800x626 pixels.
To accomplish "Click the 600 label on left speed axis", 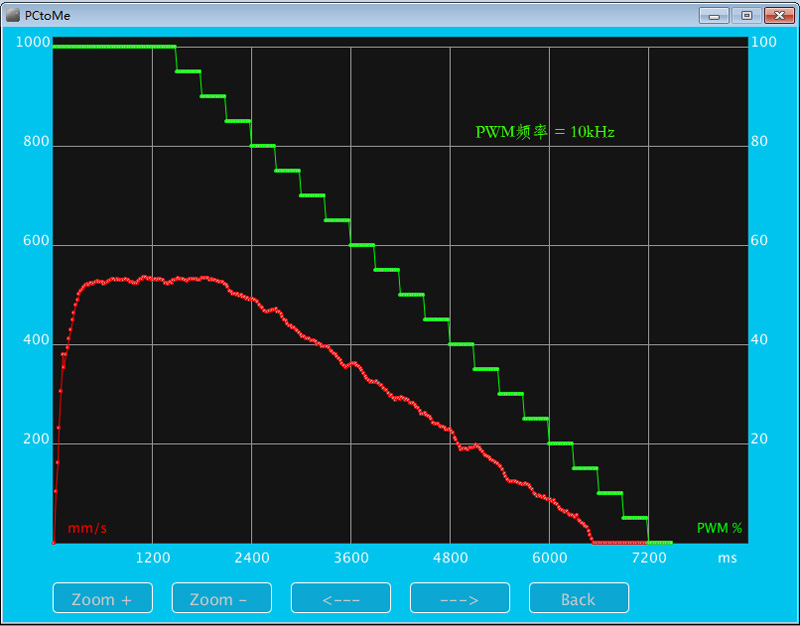I will pos(36,240).
